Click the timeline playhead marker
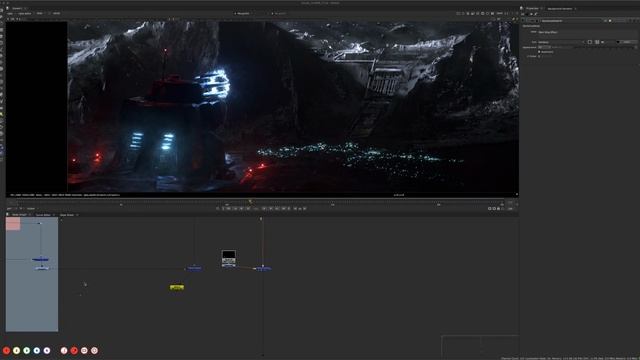640x360 pixels. click(250, 201)
